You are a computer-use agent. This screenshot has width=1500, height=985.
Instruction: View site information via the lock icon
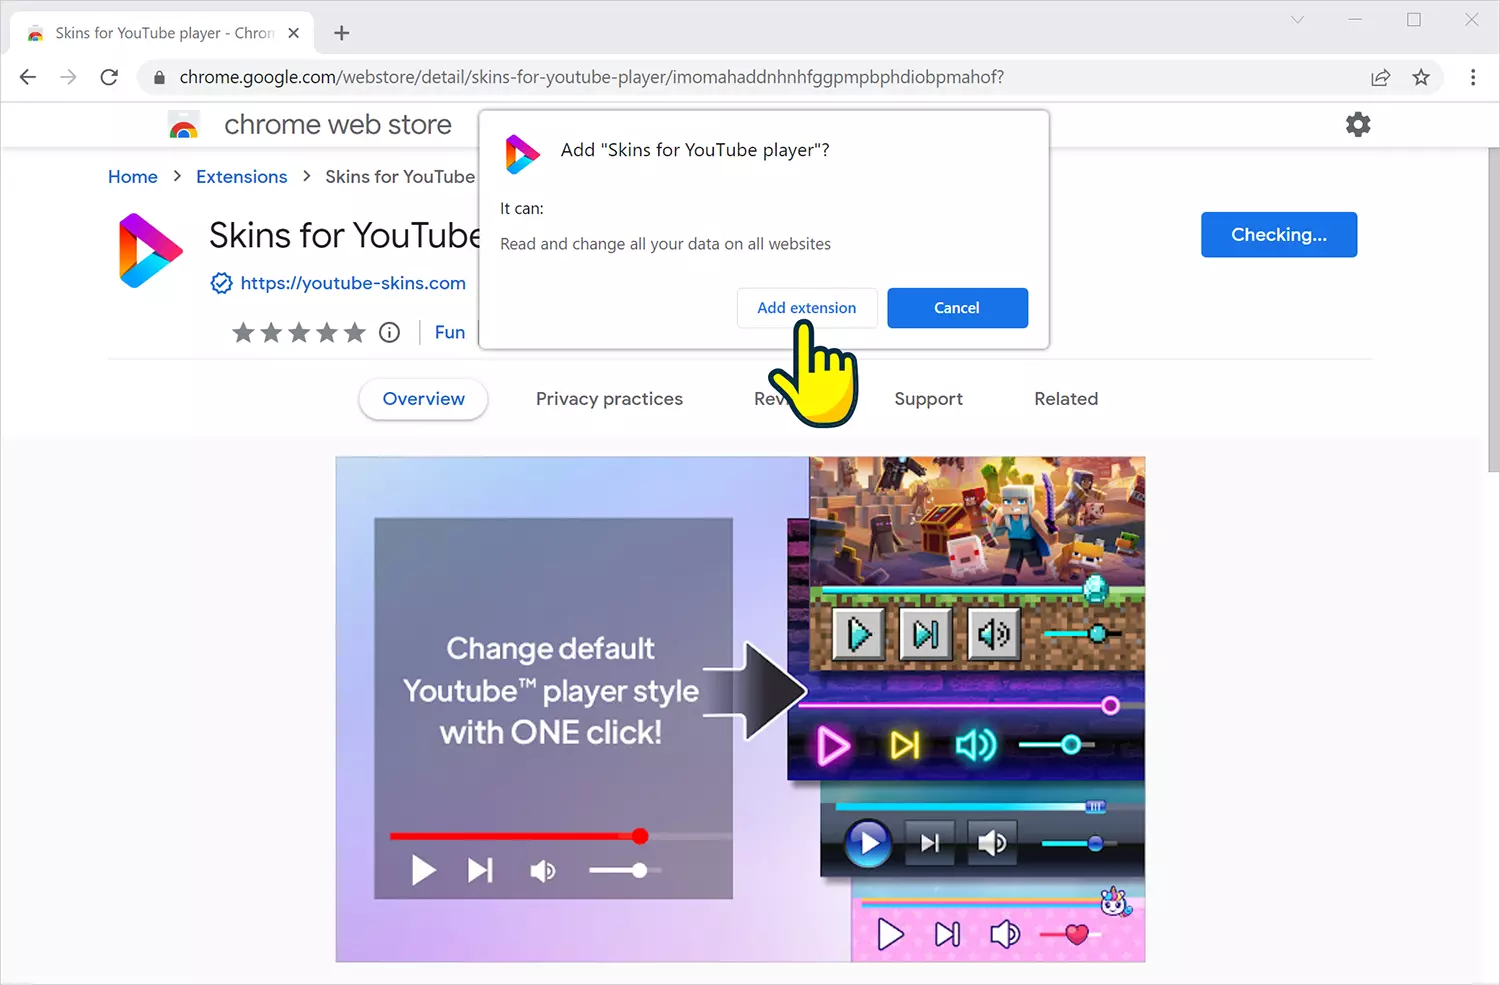tap(159, 77)
